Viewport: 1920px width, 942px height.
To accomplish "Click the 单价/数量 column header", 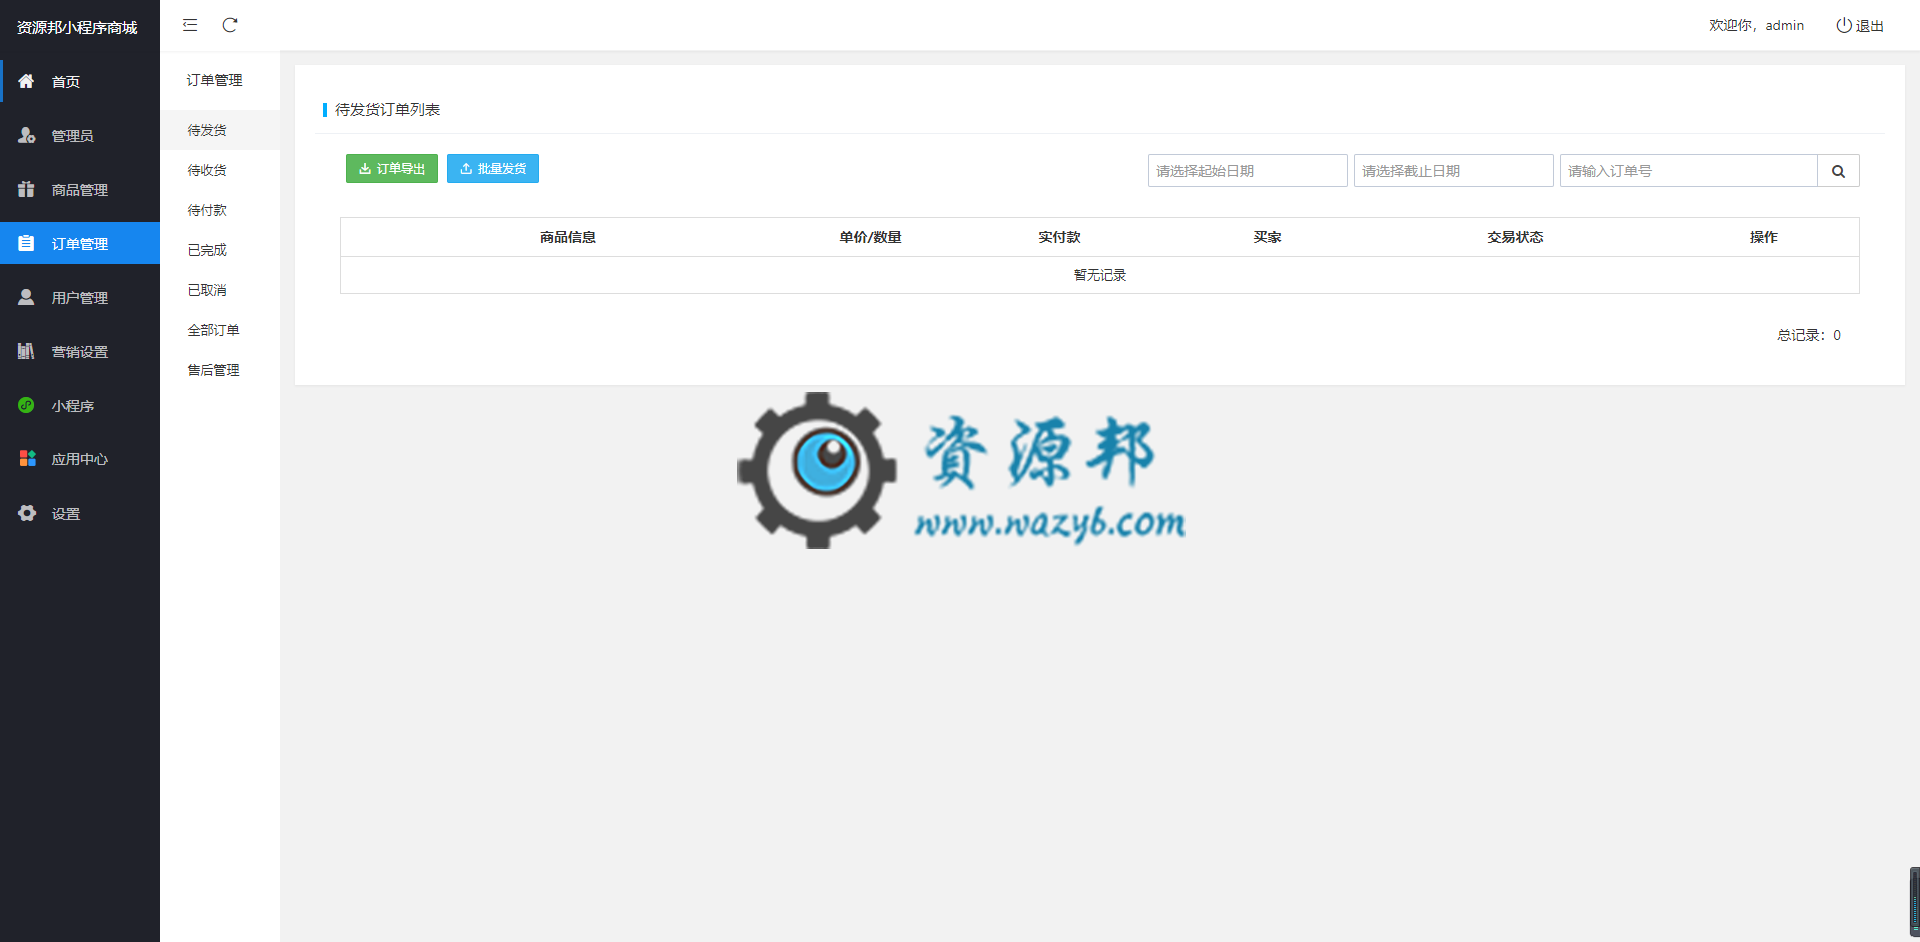I will point(871,237).
